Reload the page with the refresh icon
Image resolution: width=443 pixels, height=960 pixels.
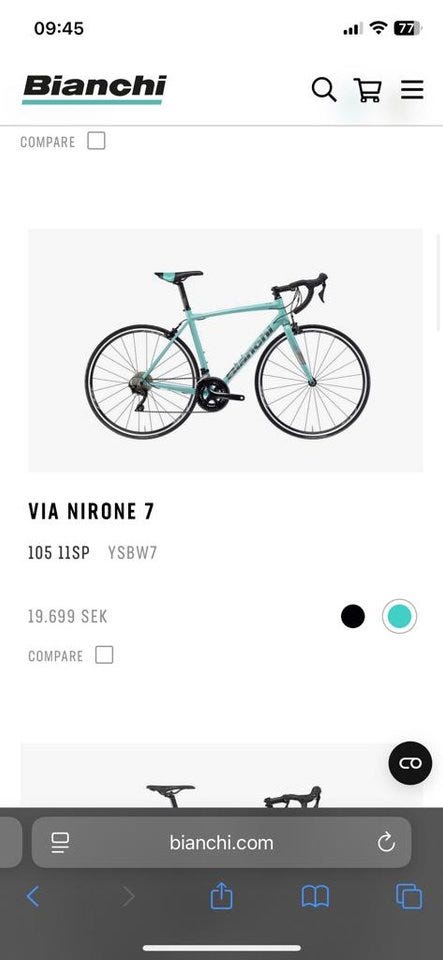386,843
